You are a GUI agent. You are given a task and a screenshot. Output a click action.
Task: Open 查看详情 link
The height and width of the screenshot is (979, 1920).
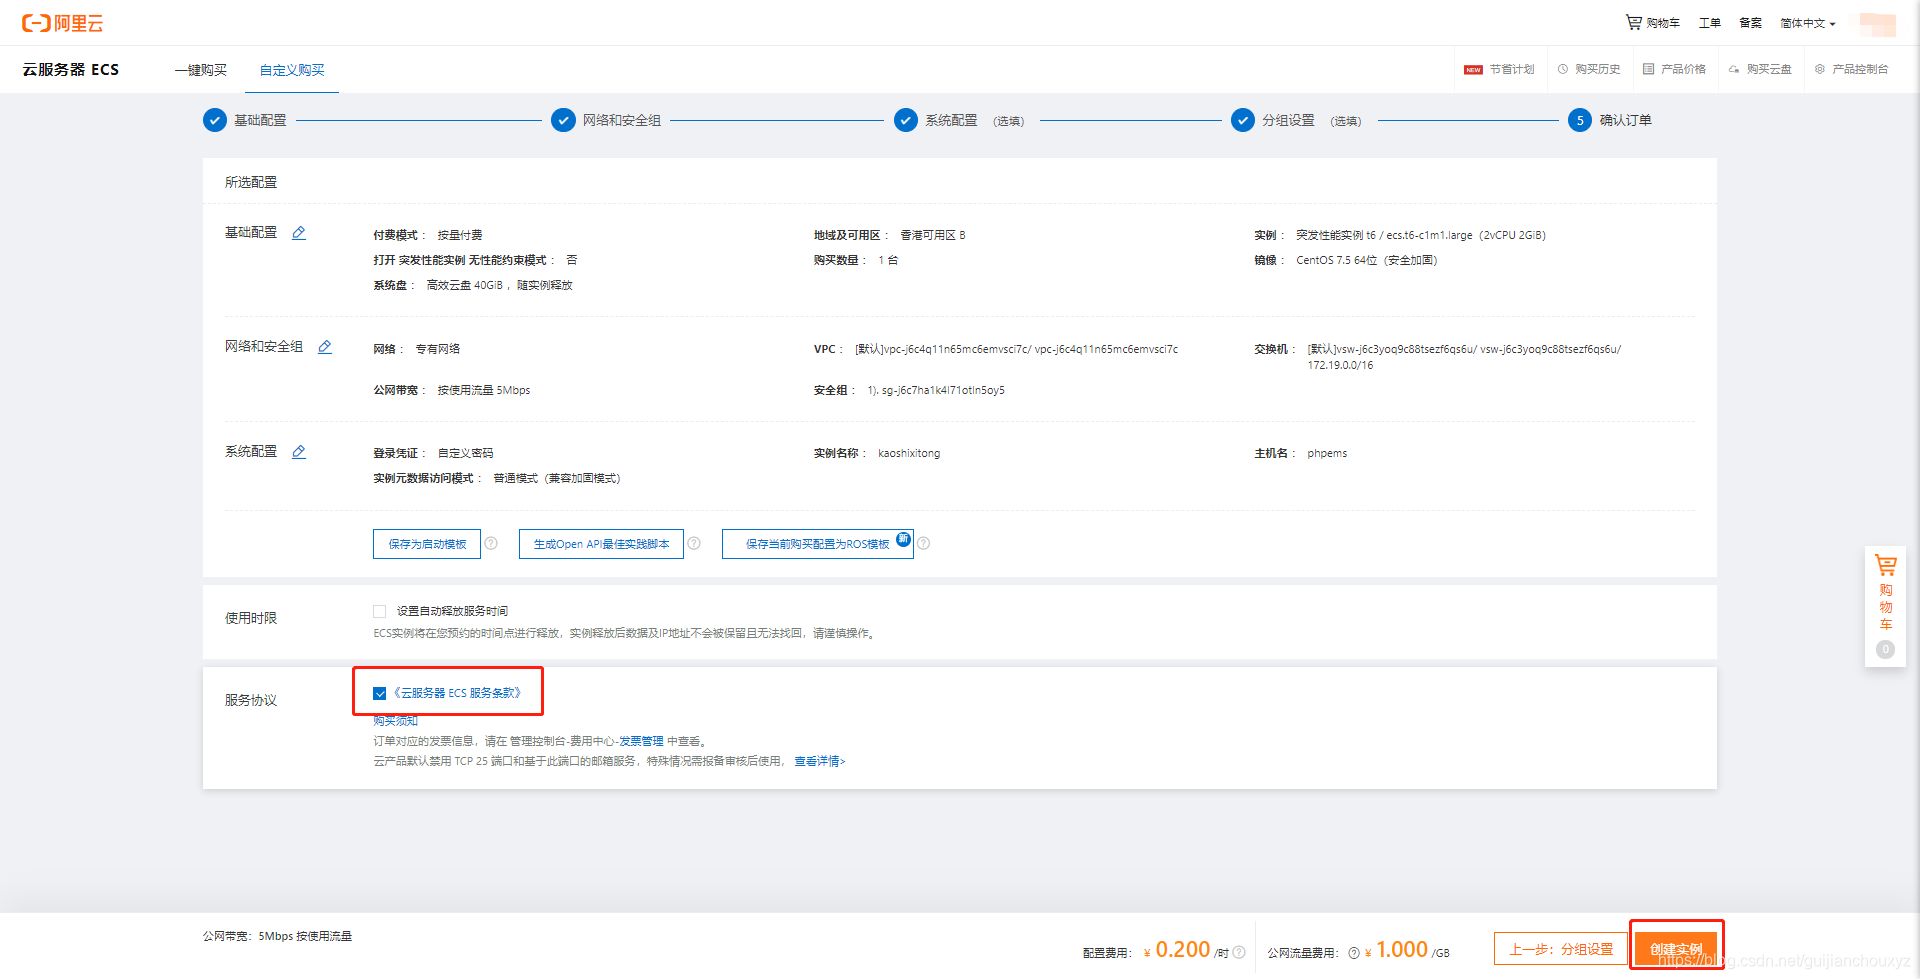pos(820,761)
